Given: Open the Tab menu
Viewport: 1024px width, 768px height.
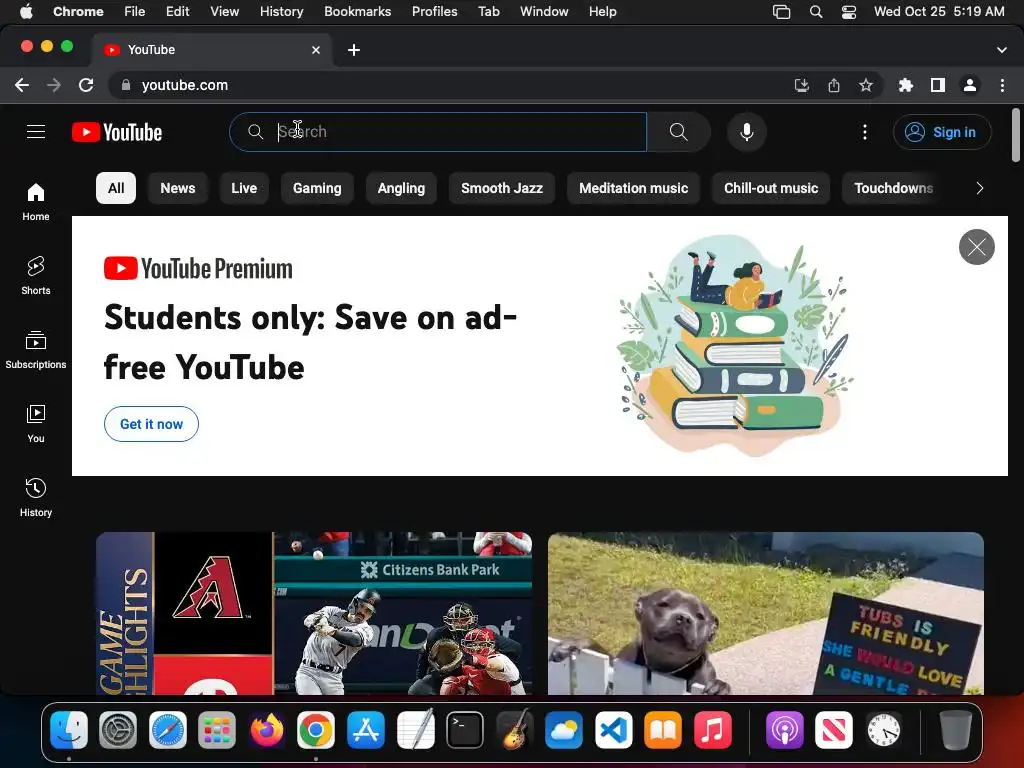Looking at the screenshot, I should point(488,12).
